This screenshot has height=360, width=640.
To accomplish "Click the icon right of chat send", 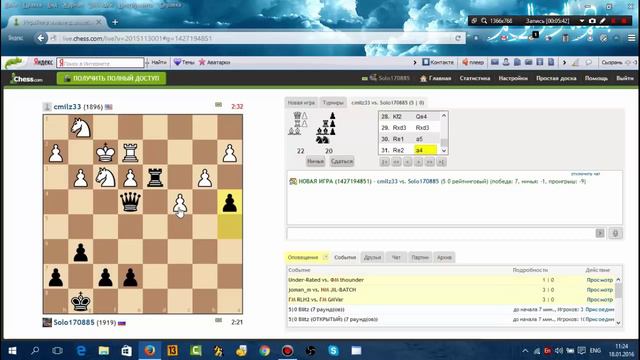I will pyautogui.click(x=616, y=233).
